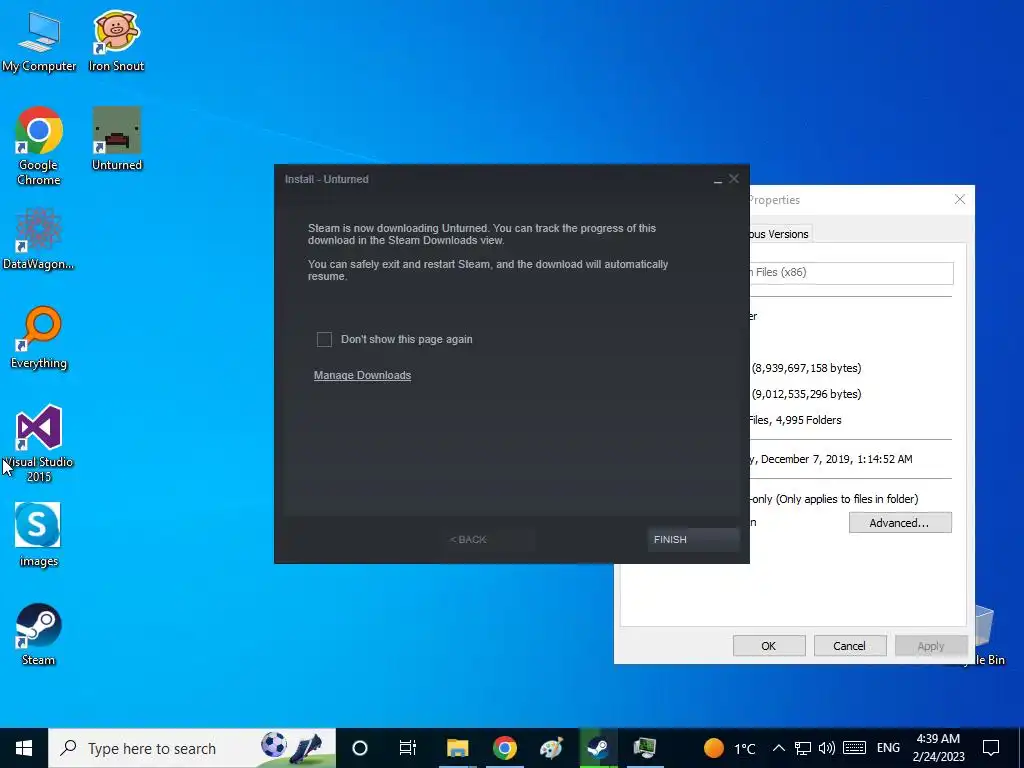Select the Recycle Bin behind Properties window
Viewport: 1024px width, 768px height.
point(985,633)
